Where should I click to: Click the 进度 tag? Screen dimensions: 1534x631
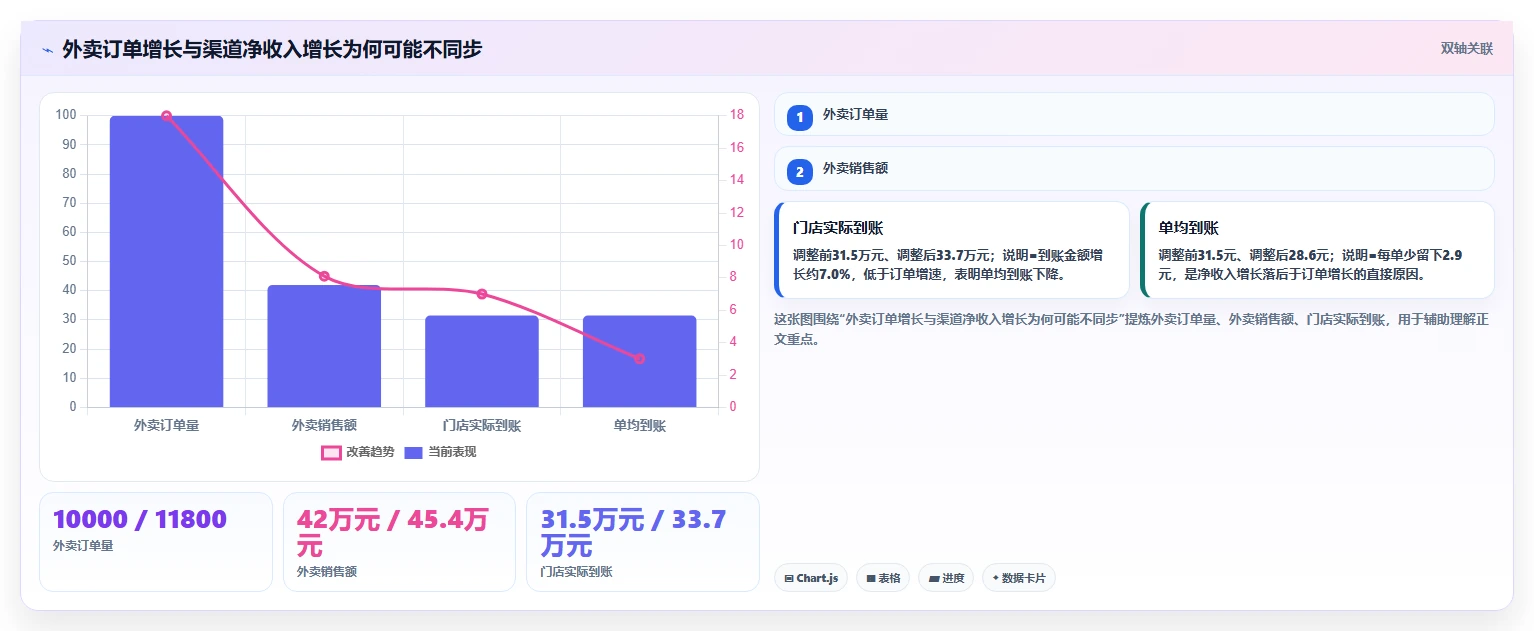tap(946, 578)
